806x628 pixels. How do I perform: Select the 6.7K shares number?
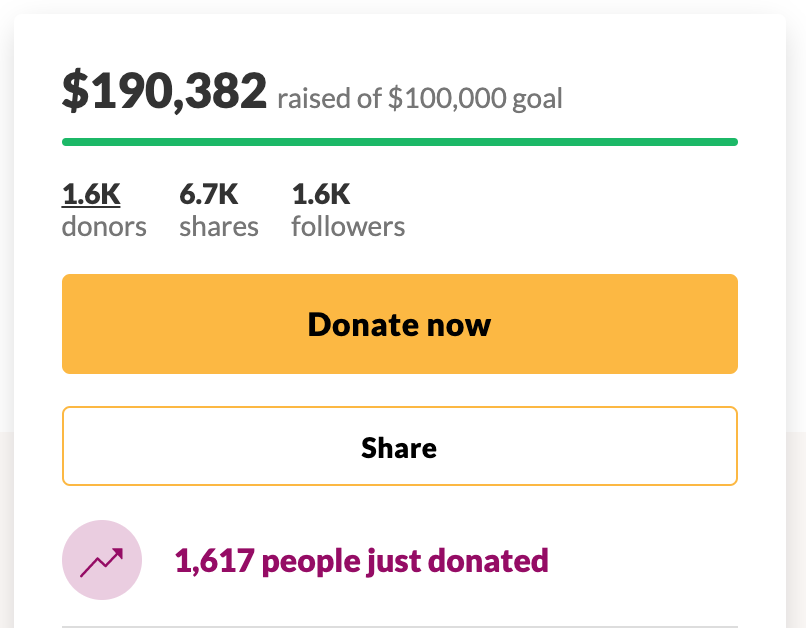coord(208,193)
